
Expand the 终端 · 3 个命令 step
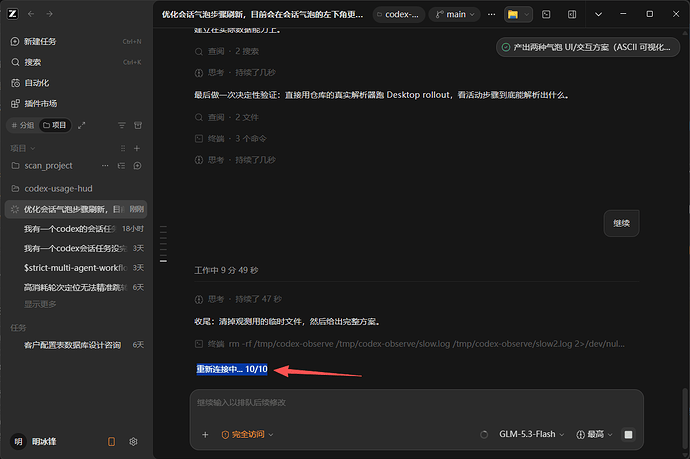coord(231,139)
